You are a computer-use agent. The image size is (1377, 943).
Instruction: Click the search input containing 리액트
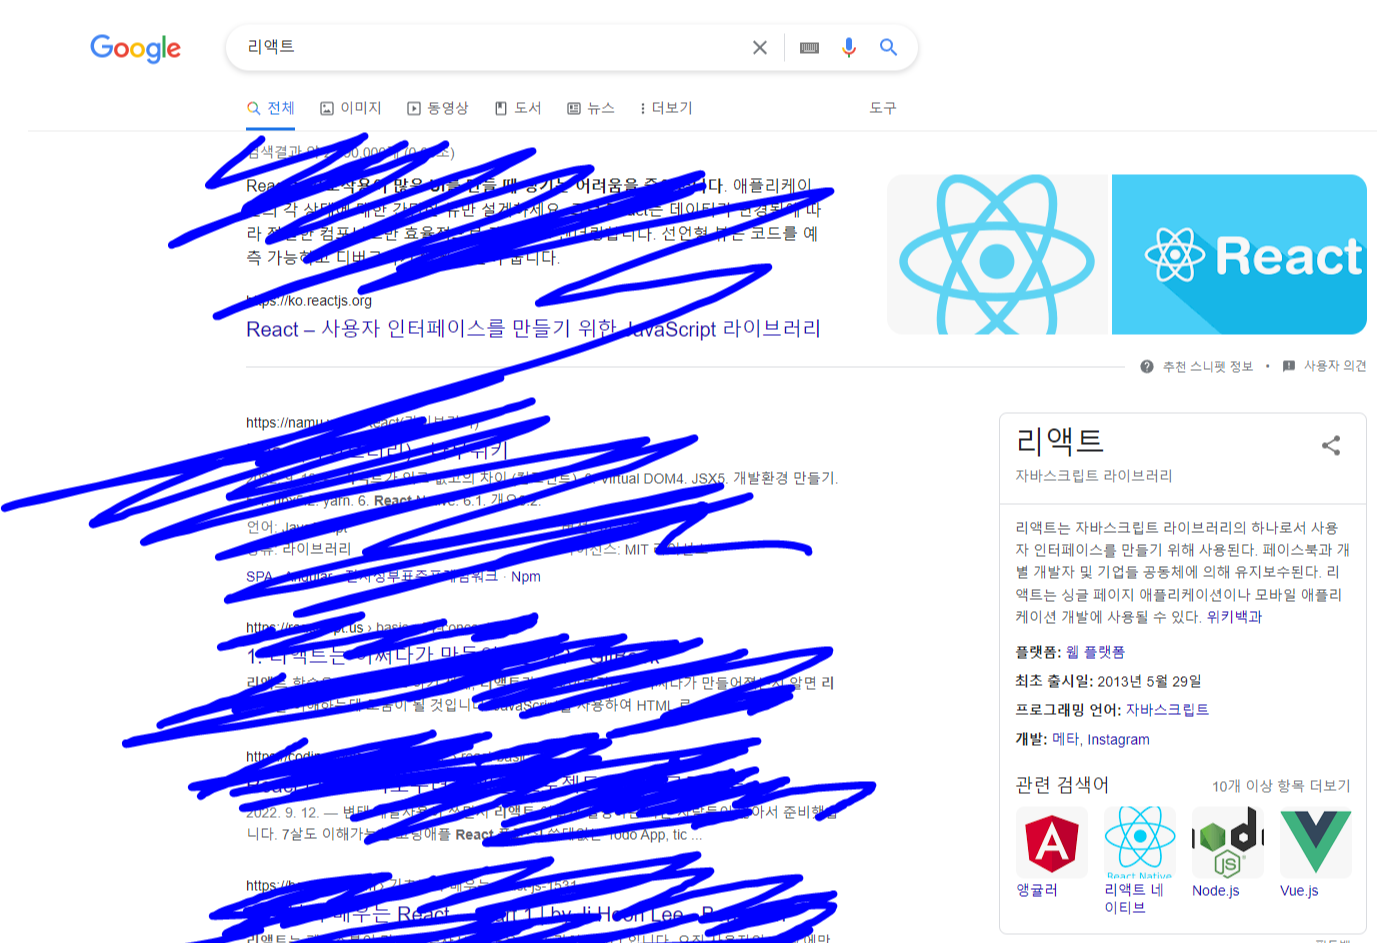490,47
